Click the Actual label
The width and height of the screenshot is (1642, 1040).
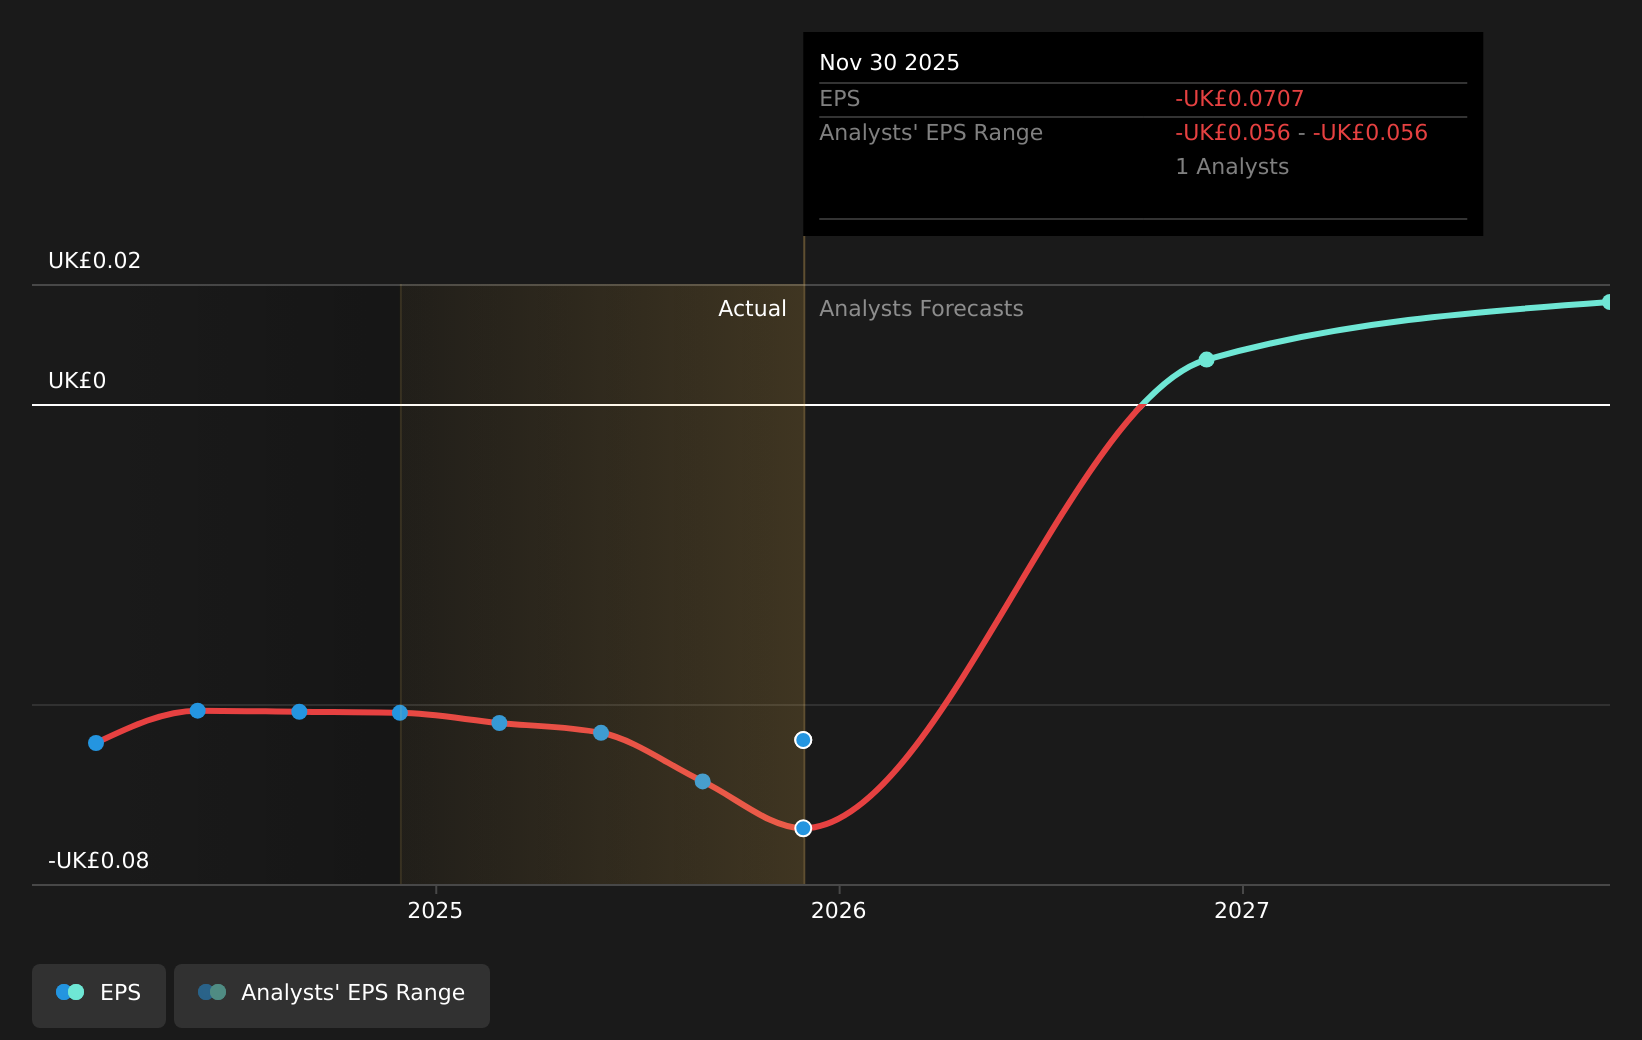[752, 309]
